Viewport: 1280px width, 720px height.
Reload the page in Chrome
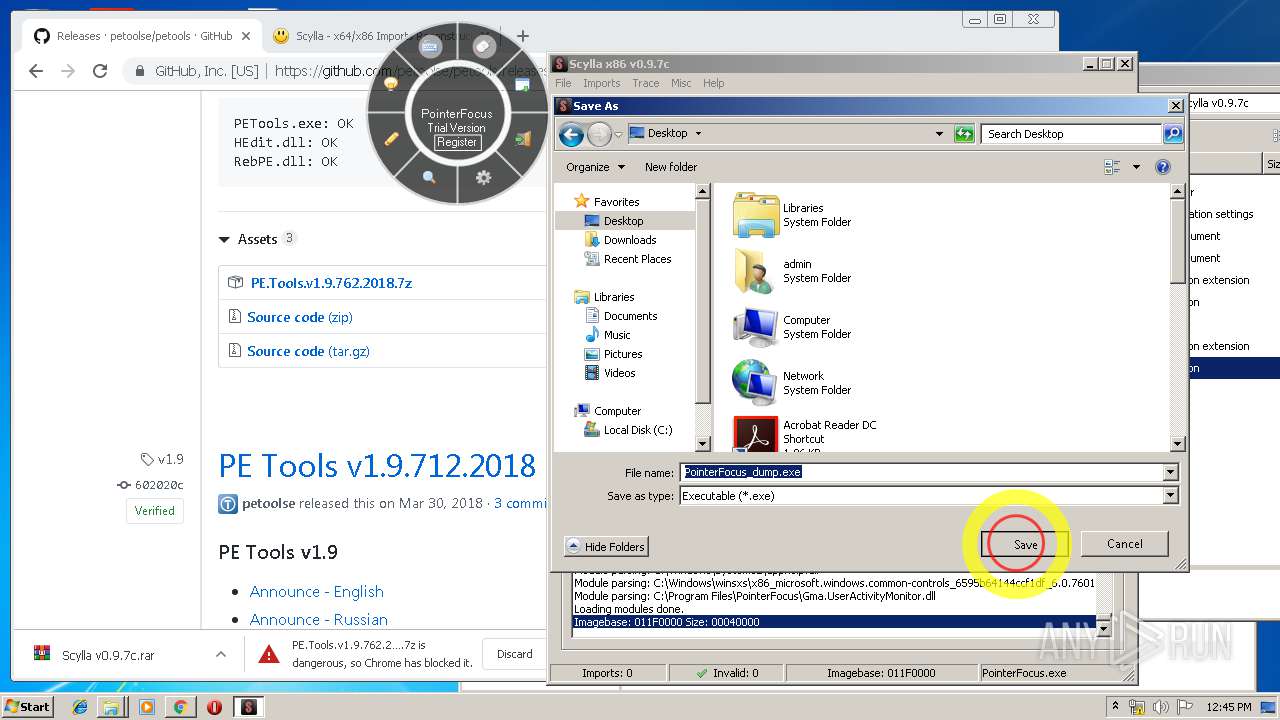coord(100,71)
